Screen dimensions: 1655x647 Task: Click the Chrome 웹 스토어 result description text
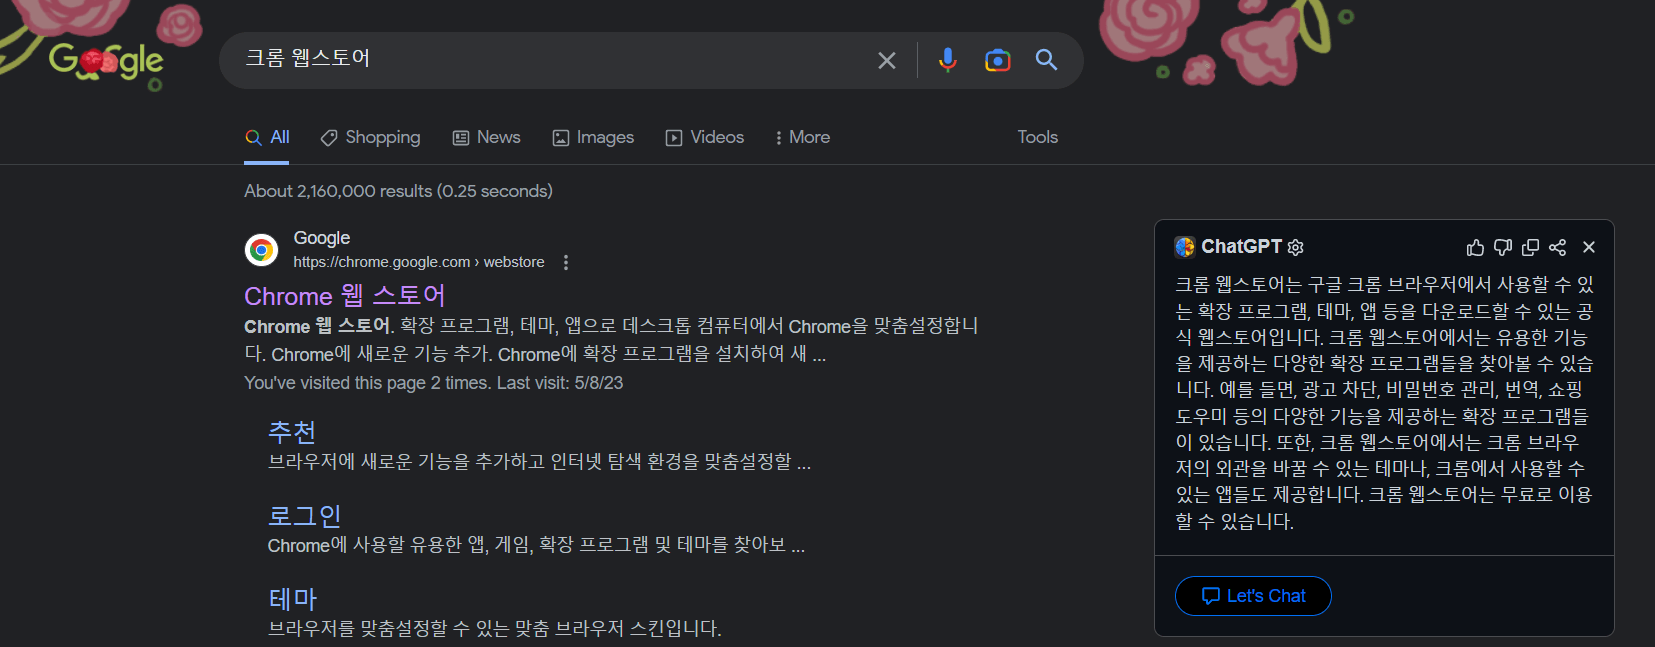tap(611, 340)
